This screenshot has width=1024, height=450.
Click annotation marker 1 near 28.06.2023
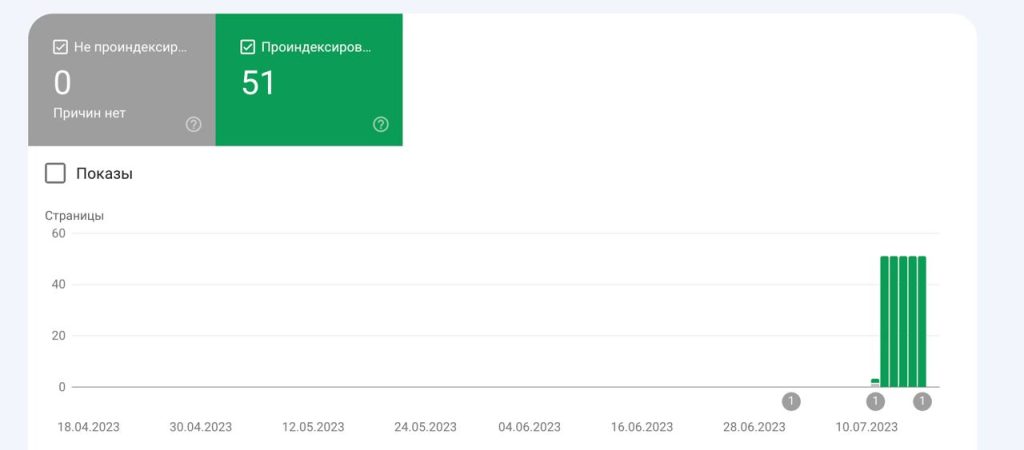[x=791, y=401]
